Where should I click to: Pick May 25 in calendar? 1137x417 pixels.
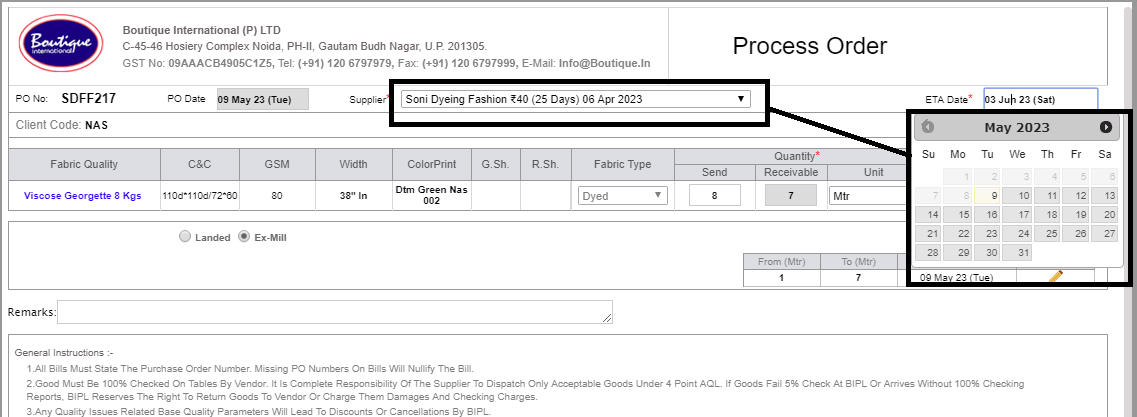1046,234
